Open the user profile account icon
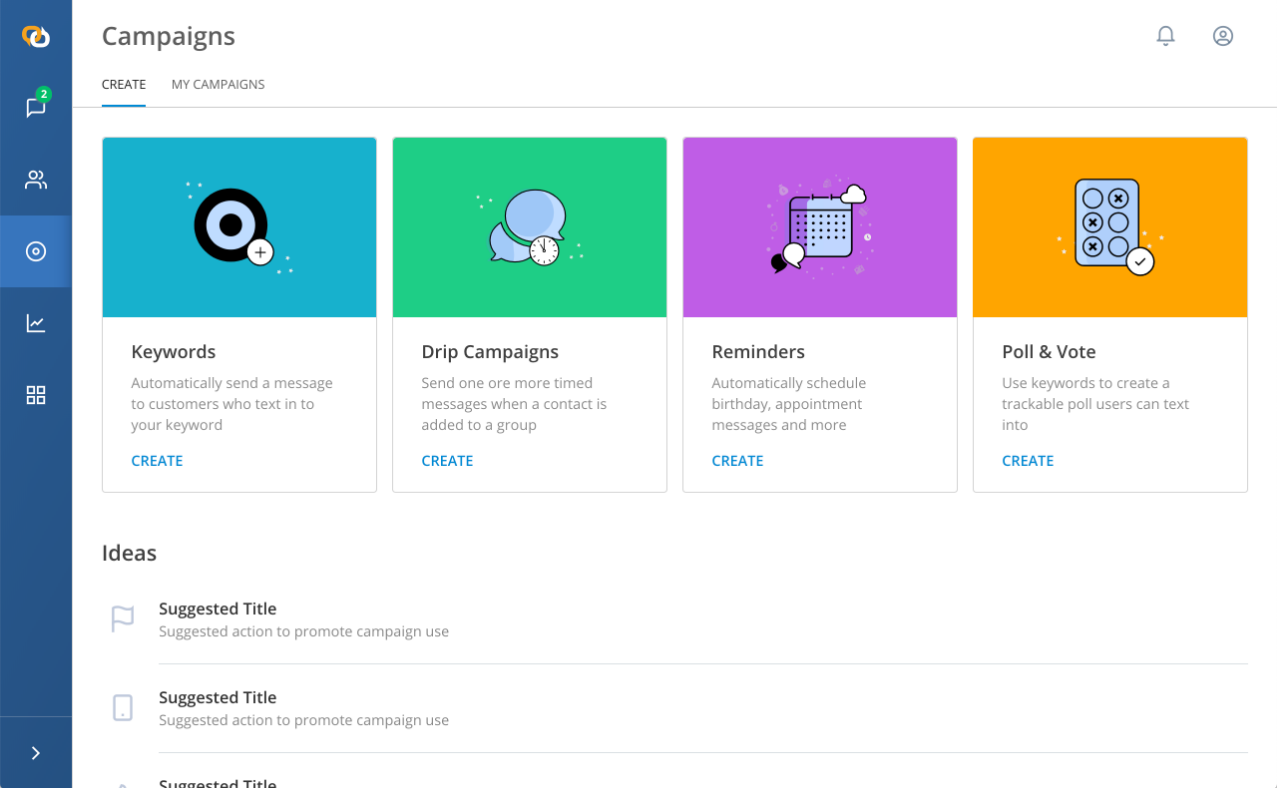This screenshot has height=788, width=1280. [x=1222, y=36]
